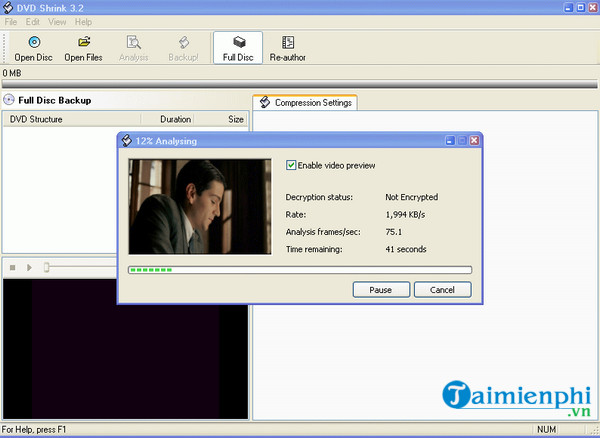The height and width of the screenshot is (438, 600).
Task: Close the 12% Analysing dialog
Action: pos(474,140)
